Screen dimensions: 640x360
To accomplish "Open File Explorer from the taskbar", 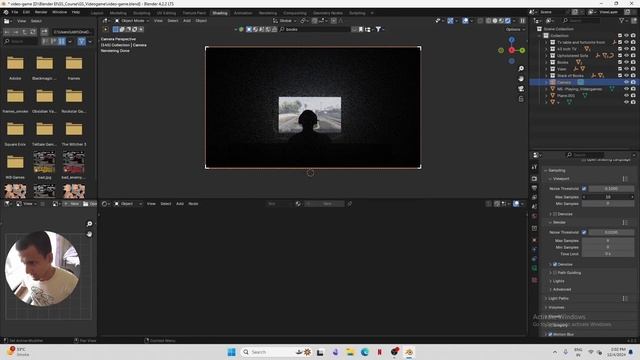I will point(350,352).
